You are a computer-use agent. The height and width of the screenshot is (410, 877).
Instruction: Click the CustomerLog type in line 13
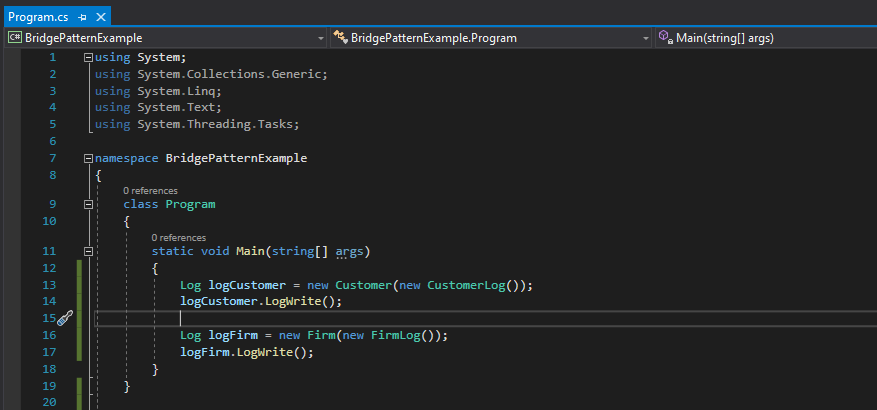467,285
